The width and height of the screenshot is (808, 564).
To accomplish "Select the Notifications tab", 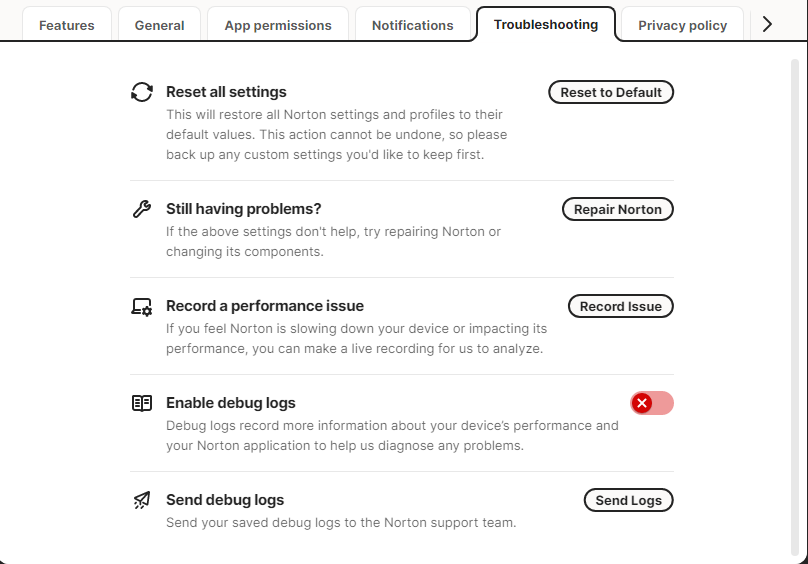I will [x=412, y=25].
